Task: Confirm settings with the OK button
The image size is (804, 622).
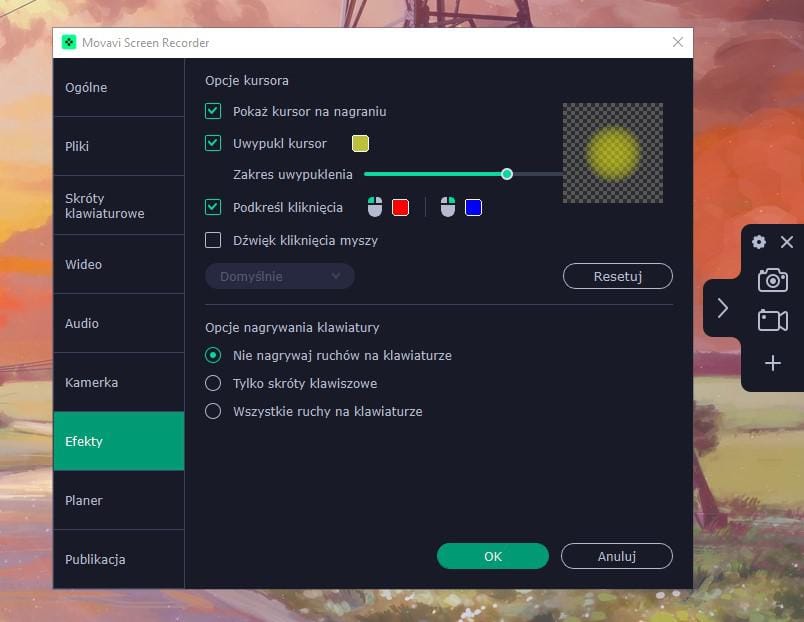Action: point(493,556)
